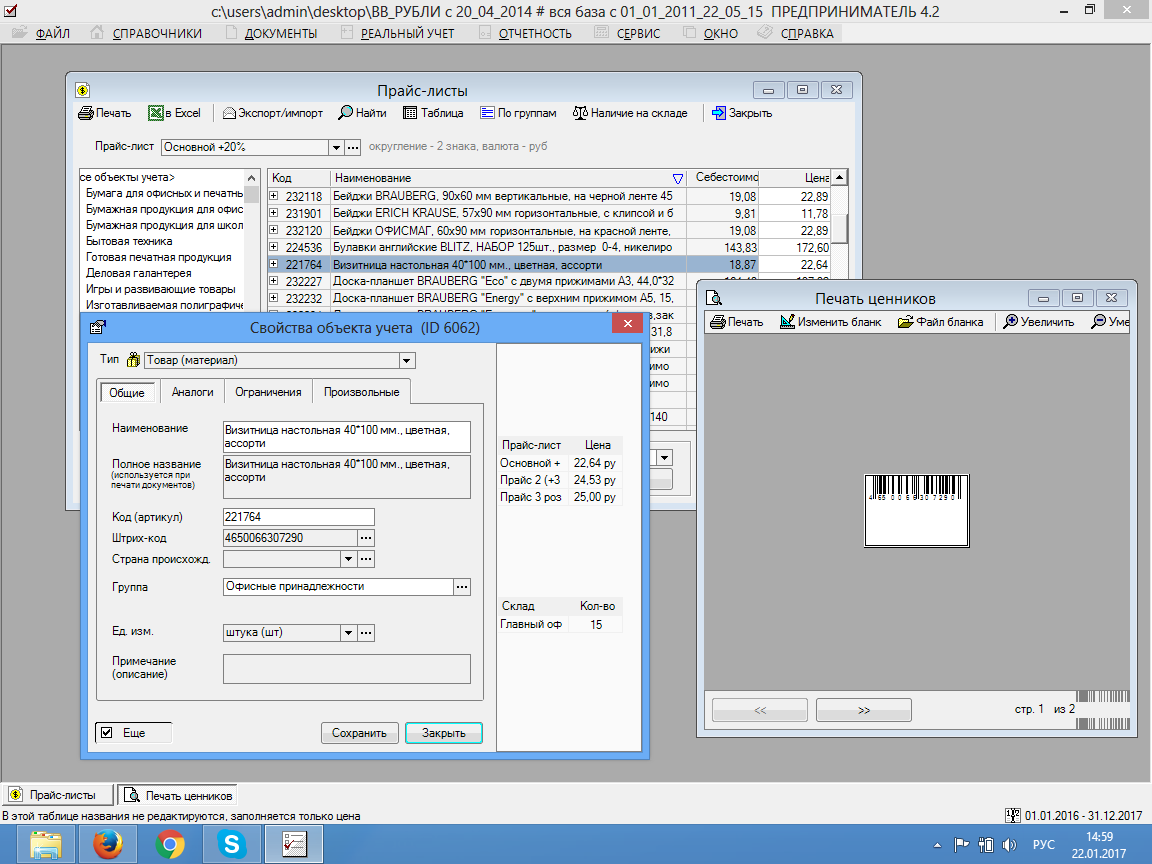Click the Сохранить button
This screenshot has height=864, width=1152.
[359, 733]
